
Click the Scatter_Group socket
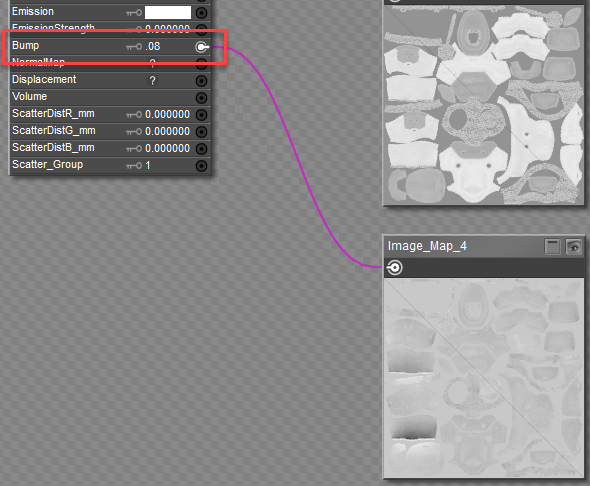coord(202,166)
